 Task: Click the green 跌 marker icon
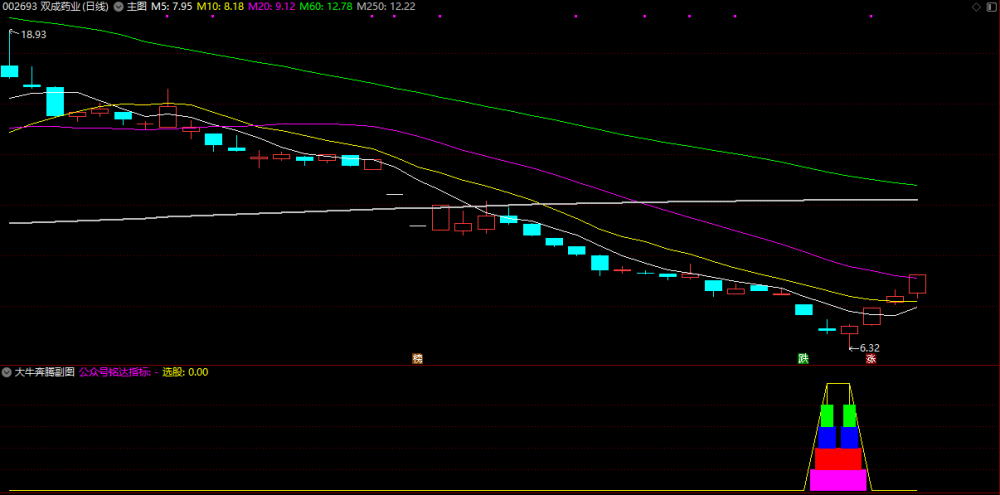tap(803, 358)
